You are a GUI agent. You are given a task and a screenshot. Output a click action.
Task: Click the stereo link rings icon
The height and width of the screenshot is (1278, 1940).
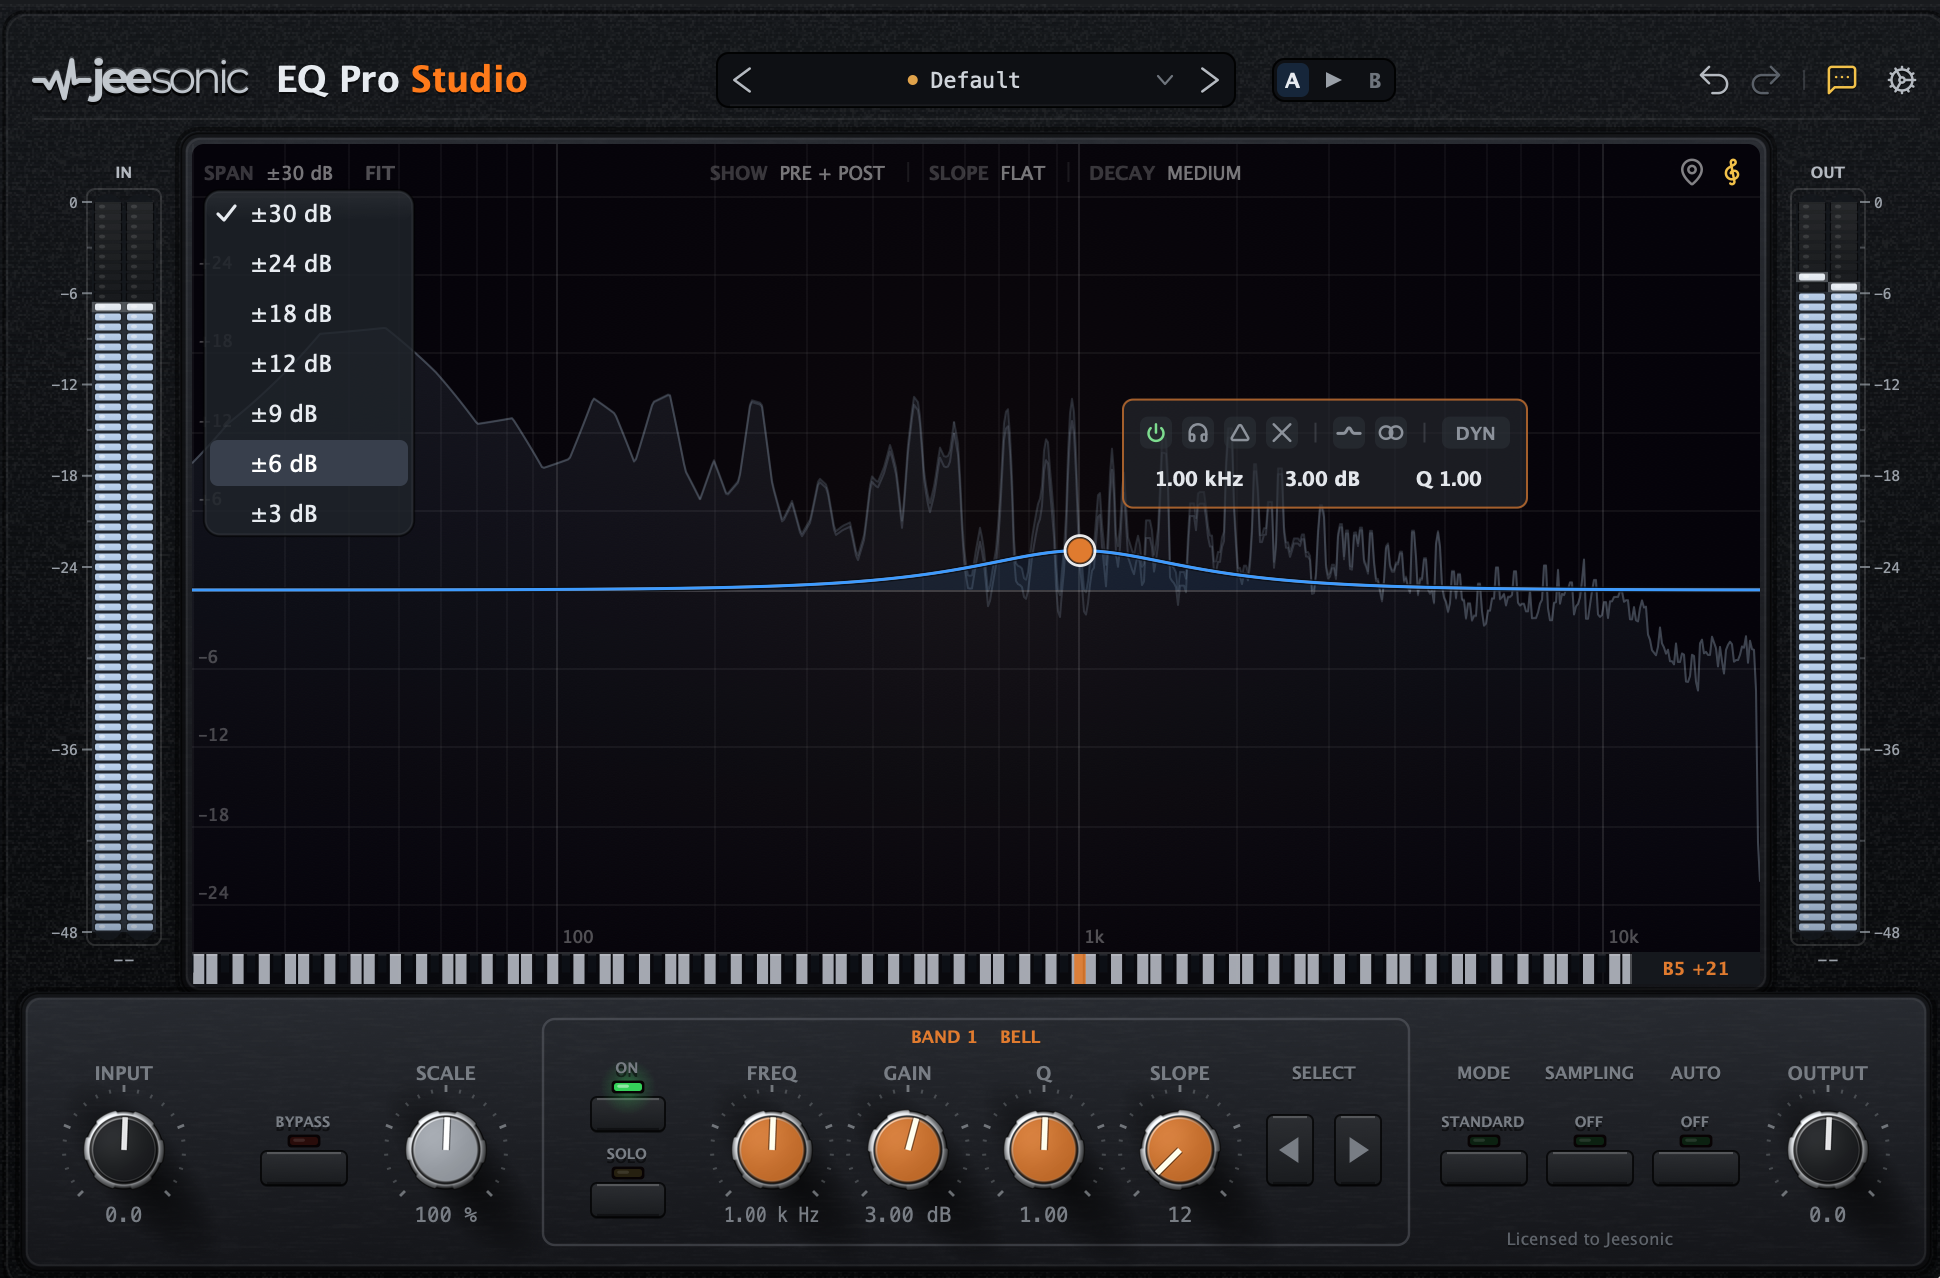coord(1390,433)
